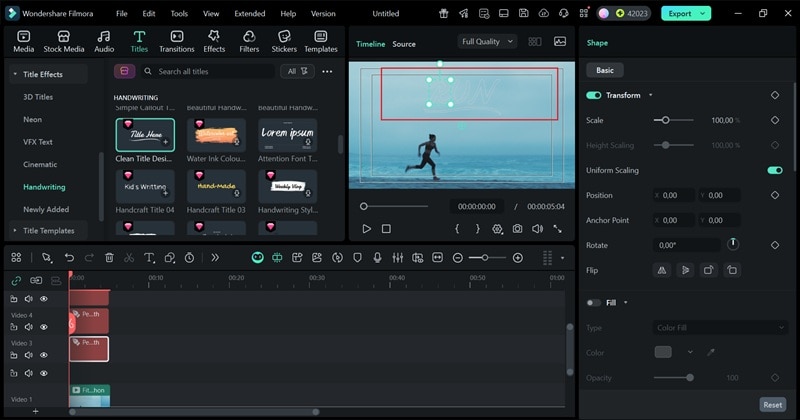The image size is (800, 420).
Task: Take a snapshot with the camera icon
Action: pyautogui.click(x=517, y=229)
